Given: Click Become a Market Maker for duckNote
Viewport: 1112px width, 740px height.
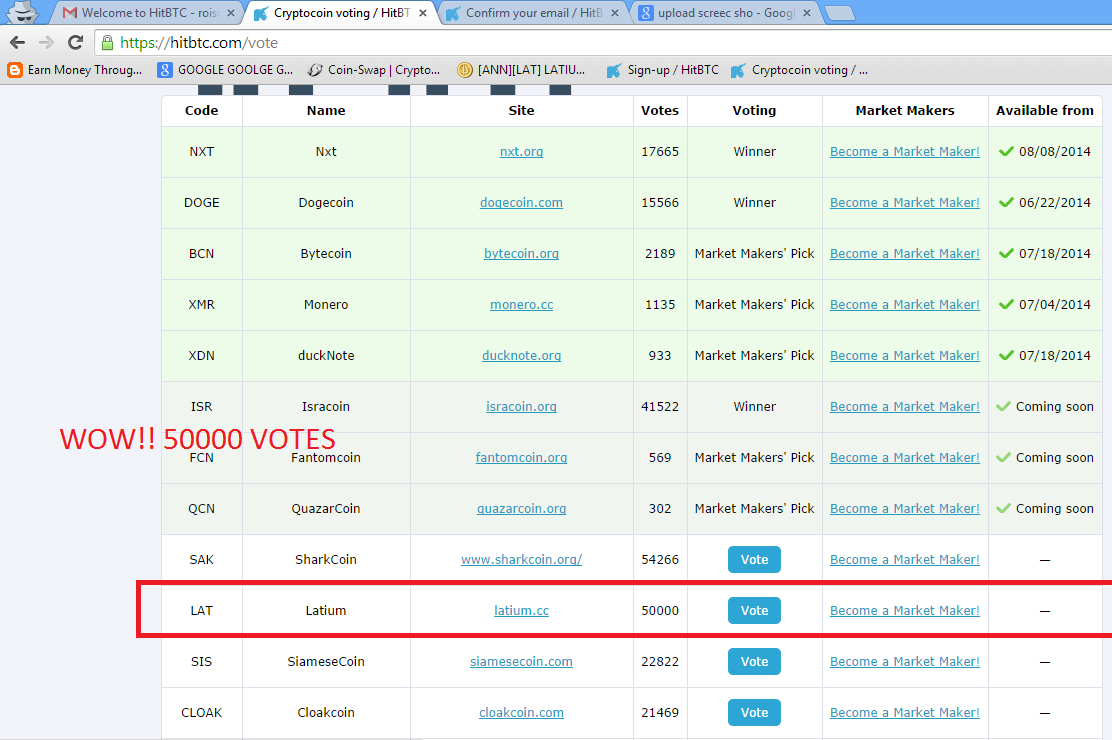Looking at the screenshot, I should (905, 355).
